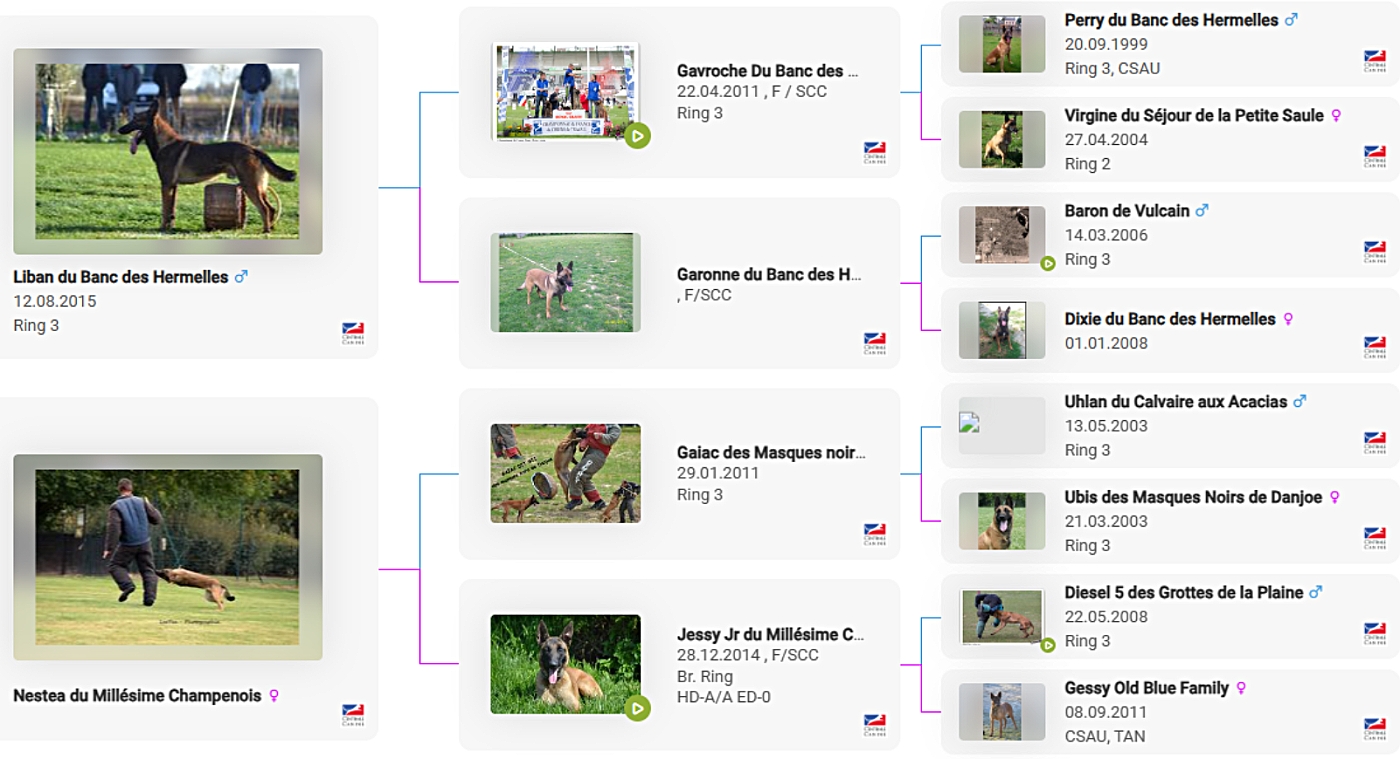The height and width of the screenshot is (759, 1400).
Task: View large photo of Liban standing on grass
Action: 168,151
